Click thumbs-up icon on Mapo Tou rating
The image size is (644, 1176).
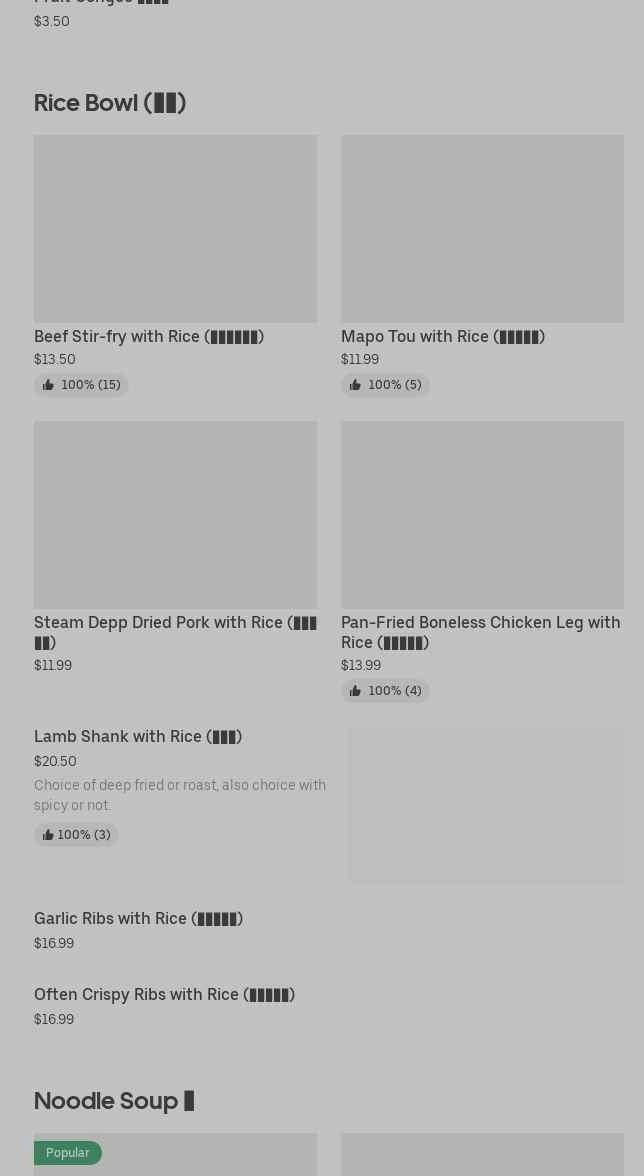tap(355, 385)
